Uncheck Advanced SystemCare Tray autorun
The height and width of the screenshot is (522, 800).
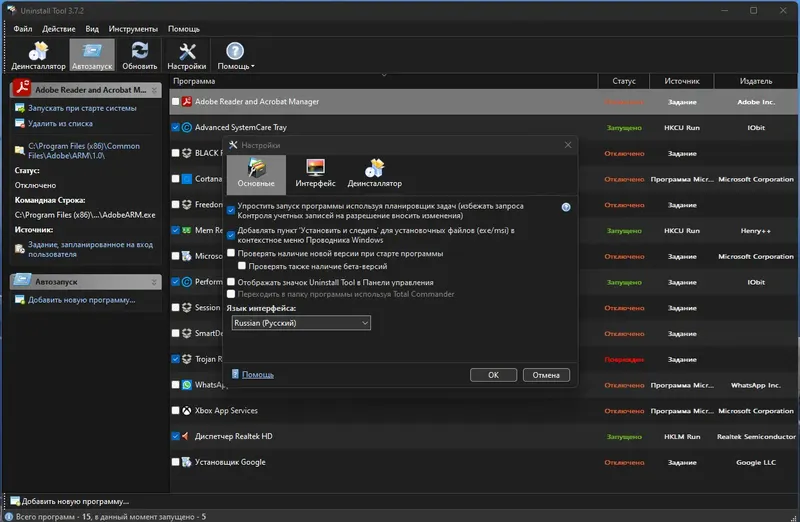pyautogui.click(x=176, y=127)
